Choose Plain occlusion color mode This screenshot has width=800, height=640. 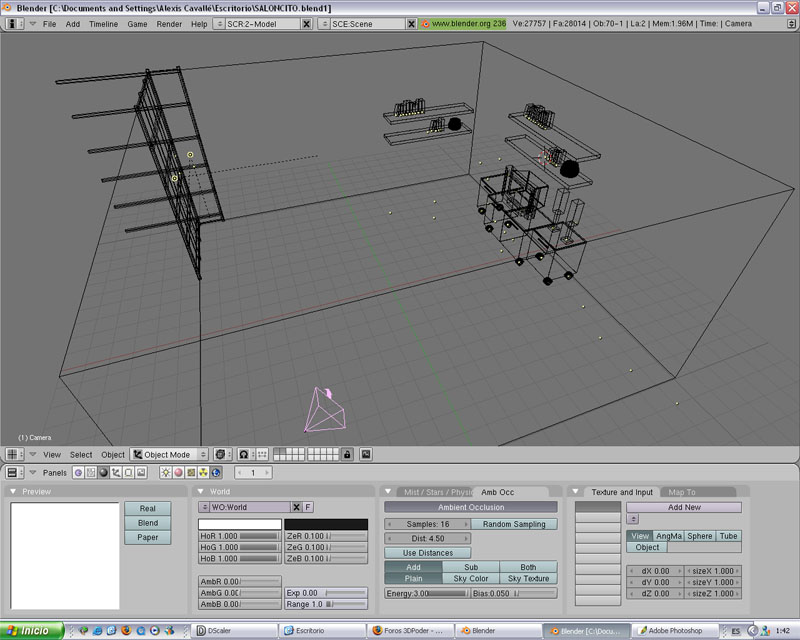(x=413, y=578)
